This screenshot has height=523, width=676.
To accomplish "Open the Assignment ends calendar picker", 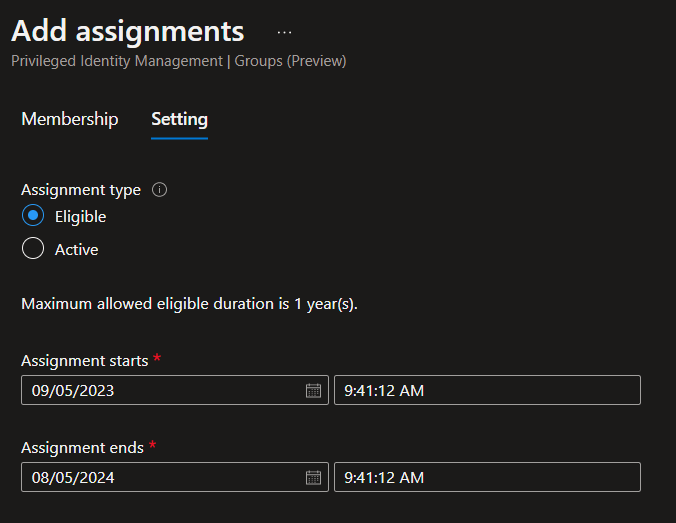I will click(x=313, y=478).
